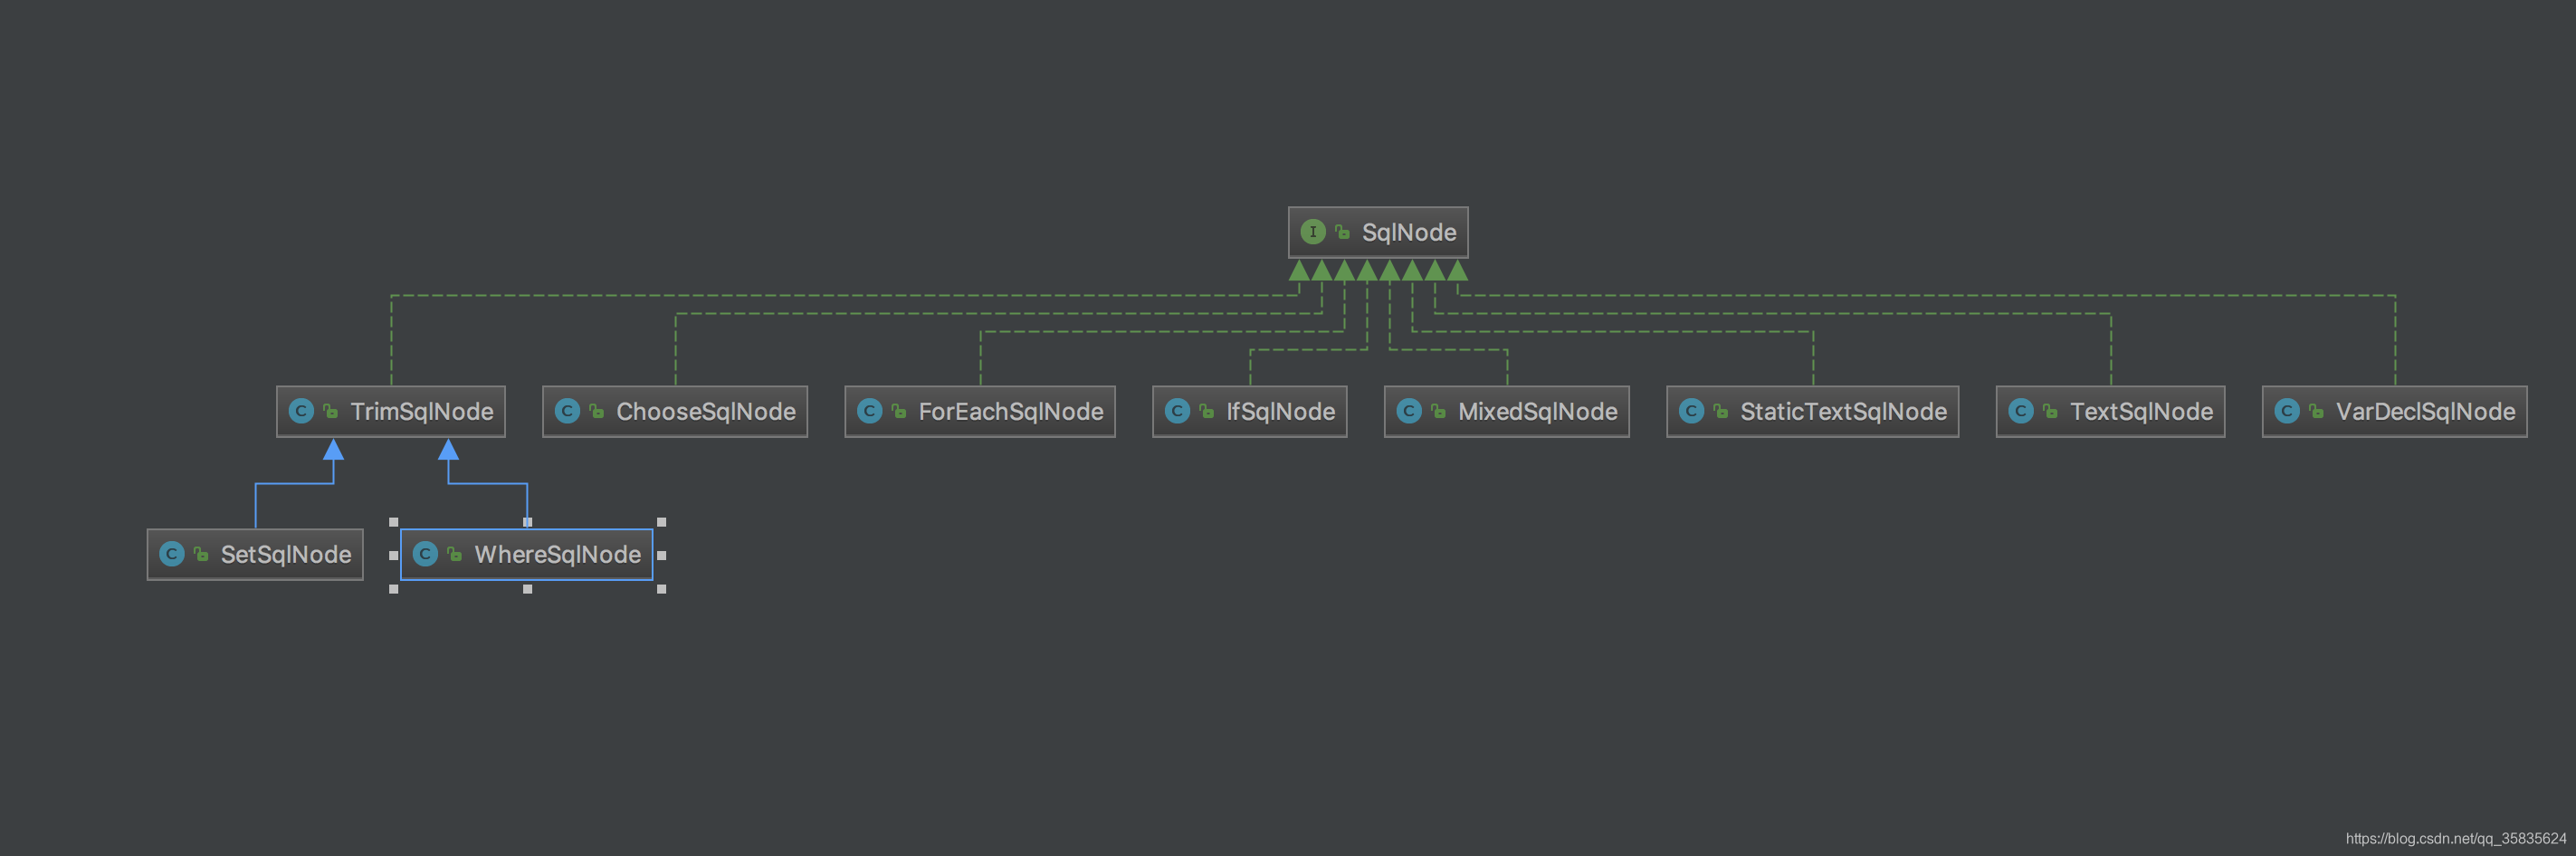Click the interface icon on SqlNode
The width and height of the screenshot is (2576, 856).
click(1313, 232)
